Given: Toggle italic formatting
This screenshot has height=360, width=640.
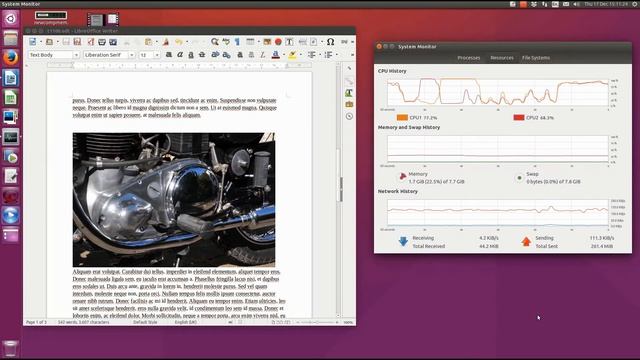Looking at the screenshot, I should point(180,55).
